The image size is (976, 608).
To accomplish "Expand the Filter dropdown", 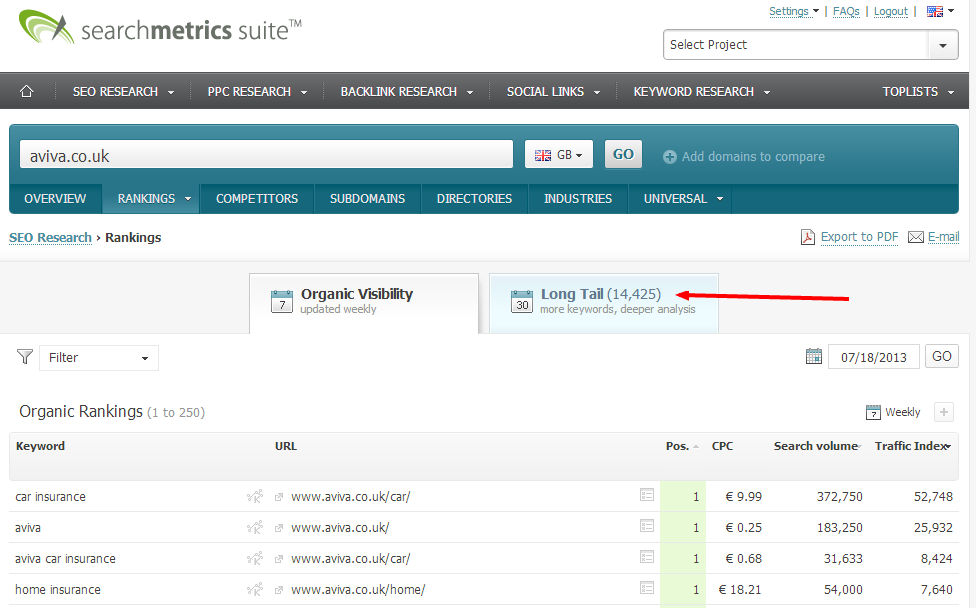I will click(x=99, y=358).
